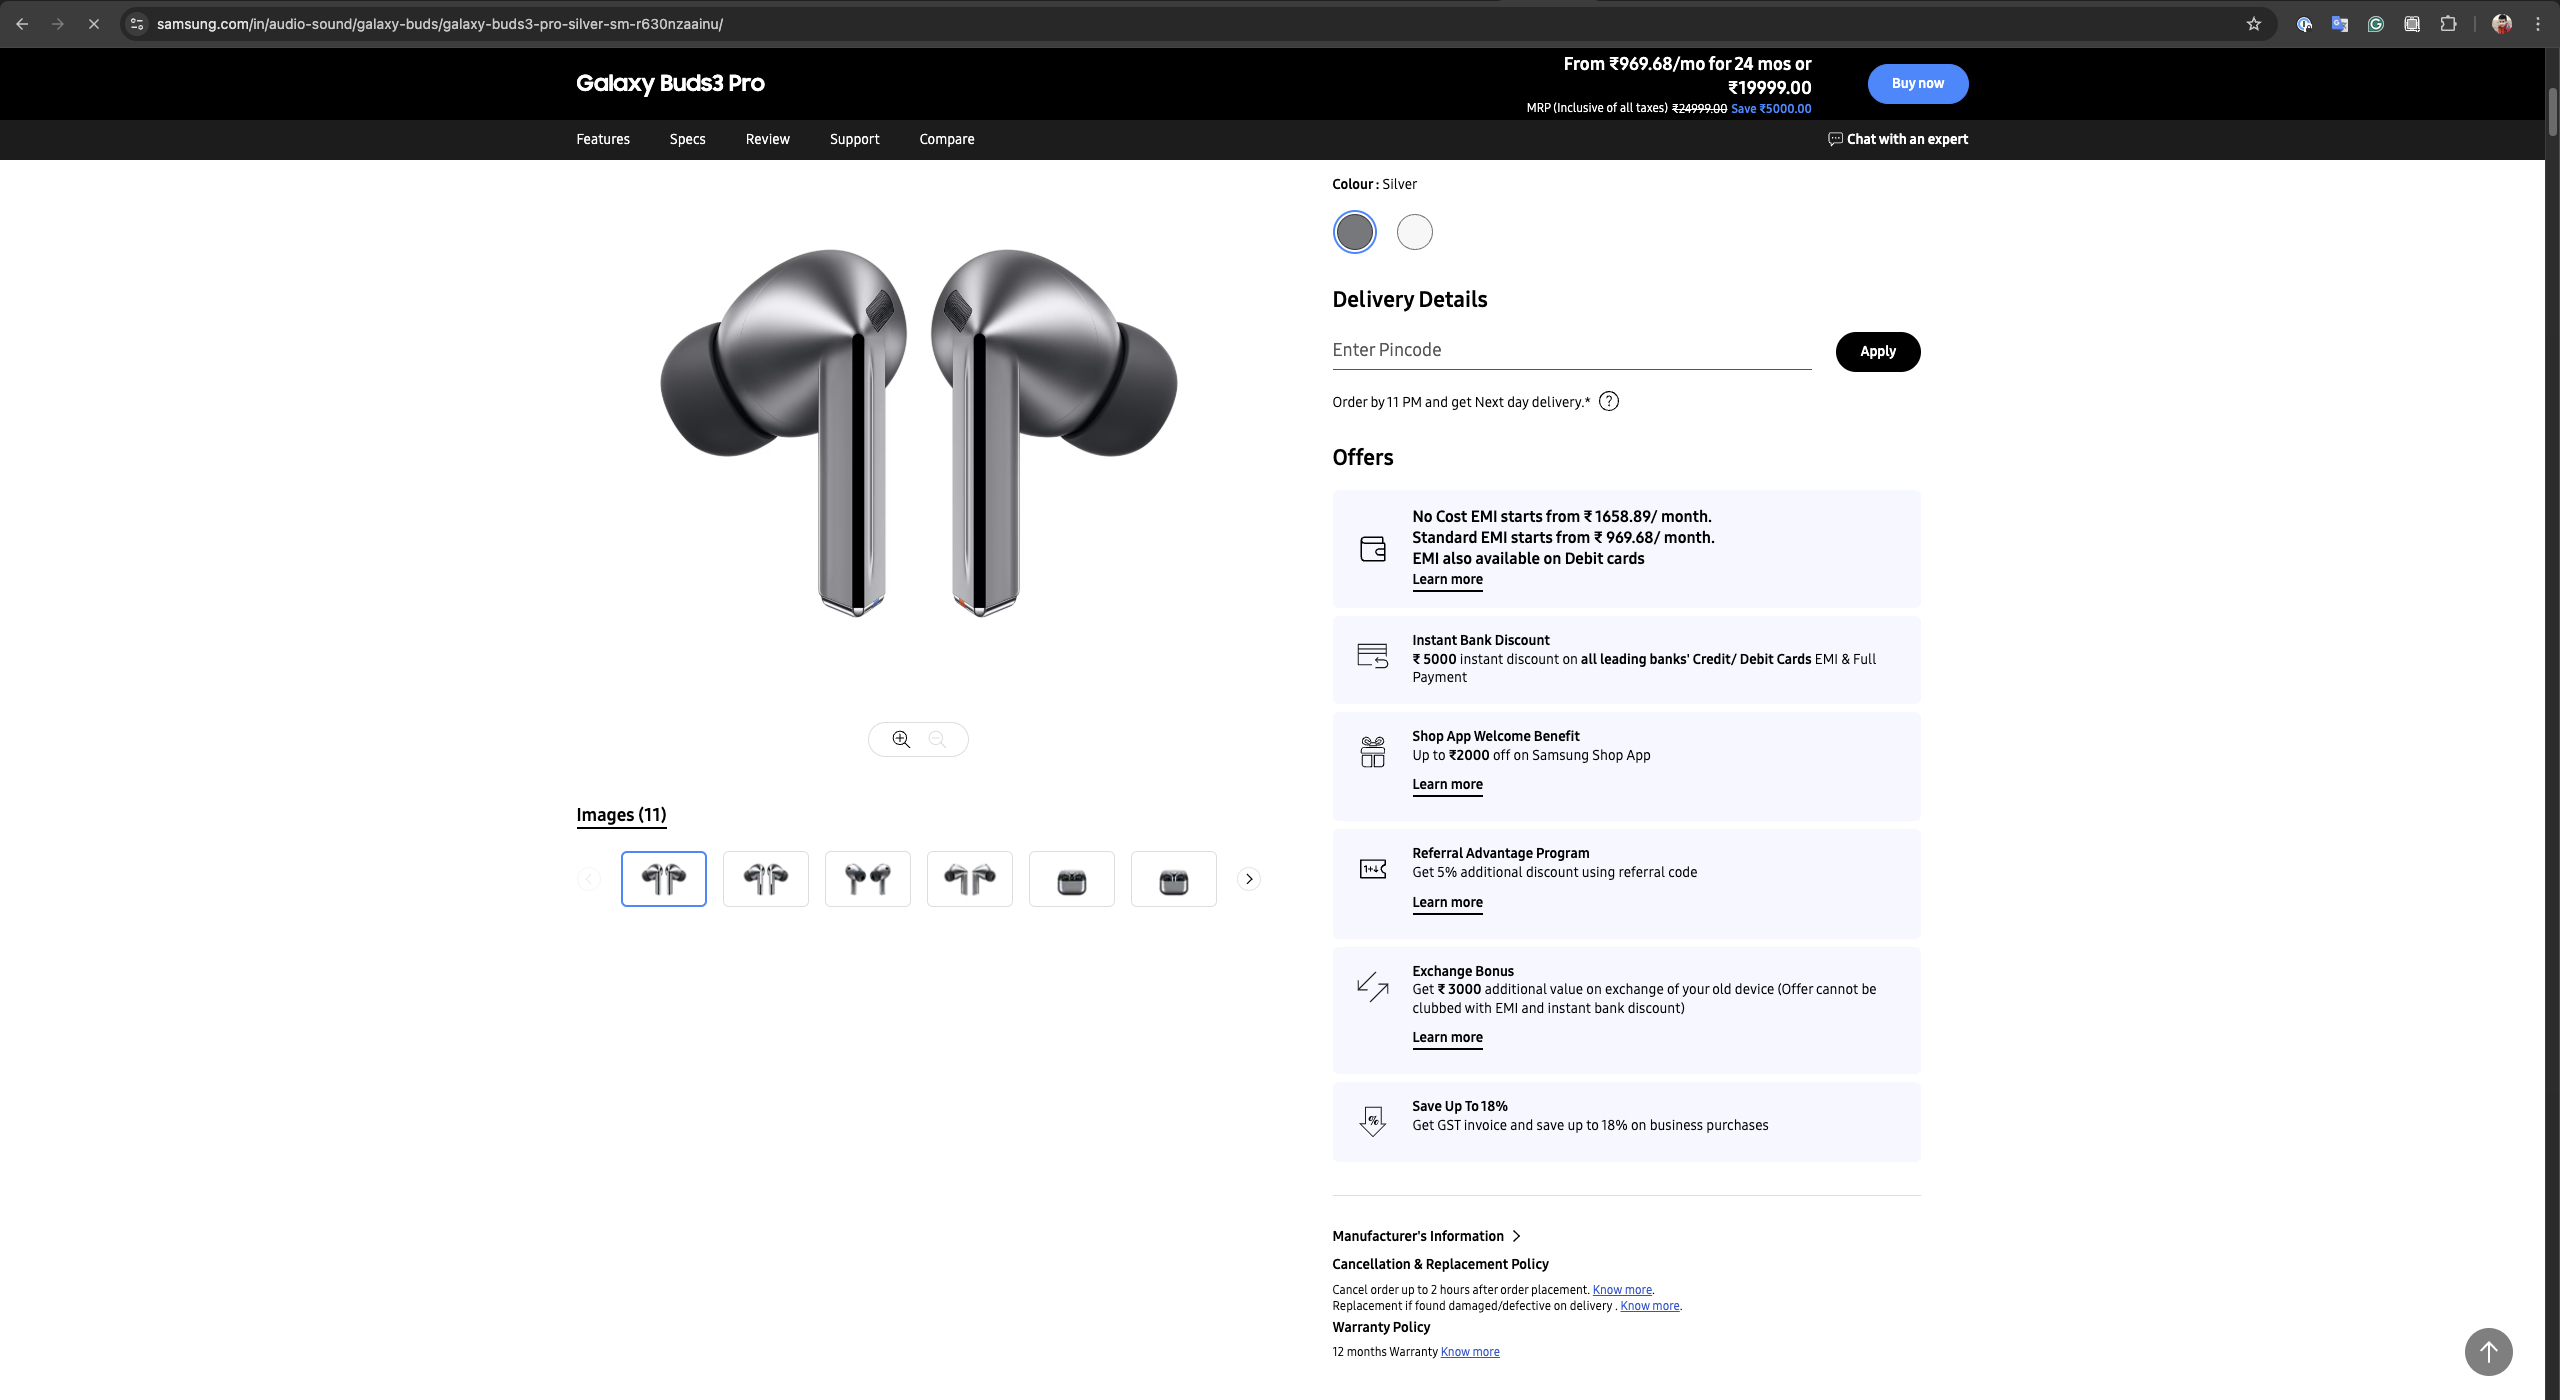Click the next-day delivery help question mark icon
This screenshot has height=1400, width=2560.
click(1608, 402)
